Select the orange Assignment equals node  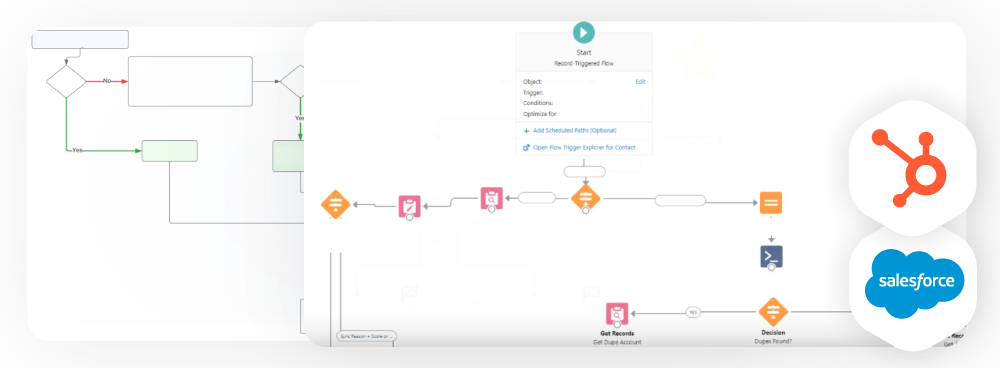(x=770, y=203)
